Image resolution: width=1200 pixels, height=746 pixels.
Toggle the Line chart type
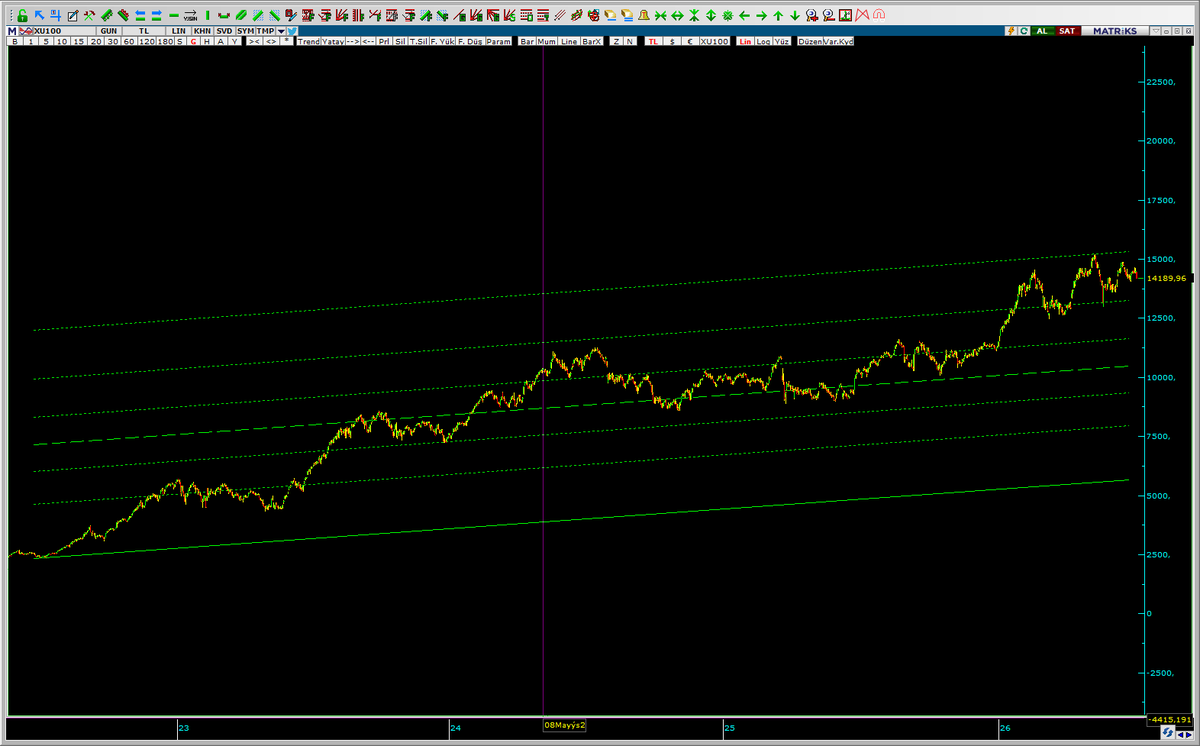click(569, 42)
